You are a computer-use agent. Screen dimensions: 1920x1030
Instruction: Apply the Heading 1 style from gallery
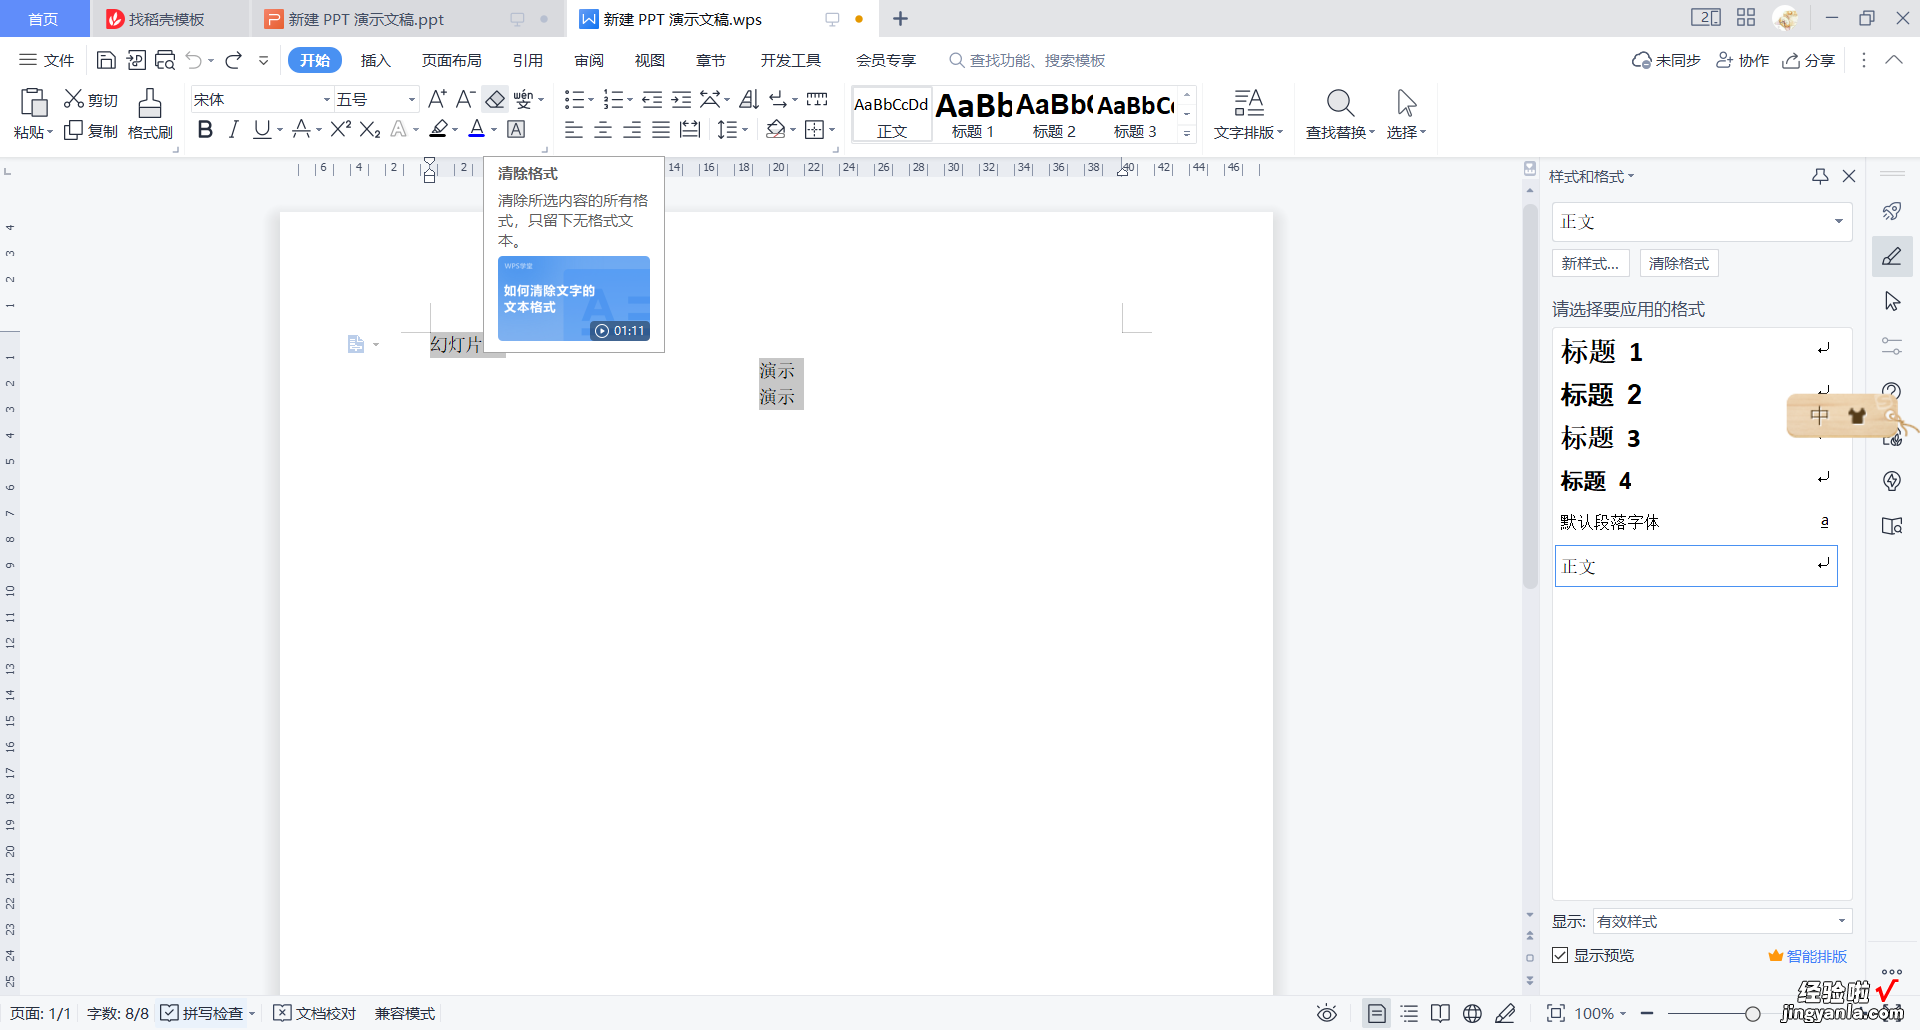pyautogui.click(x=973, y=114)
